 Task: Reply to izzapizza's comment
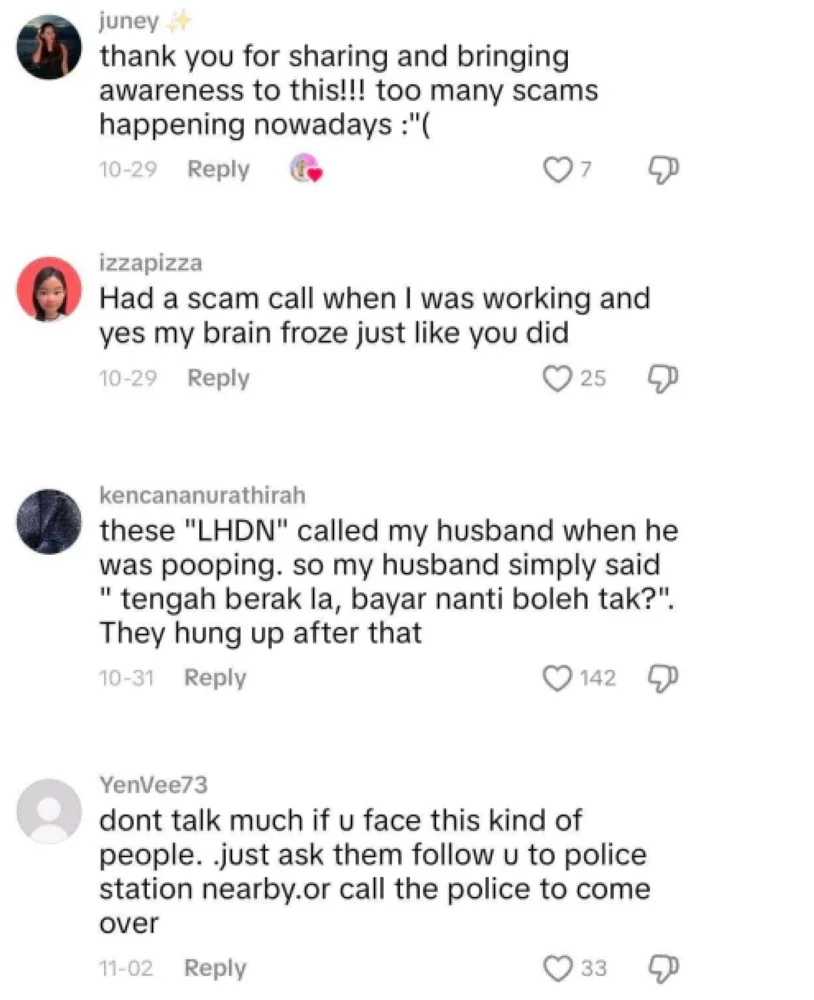(x=218, y=378)
